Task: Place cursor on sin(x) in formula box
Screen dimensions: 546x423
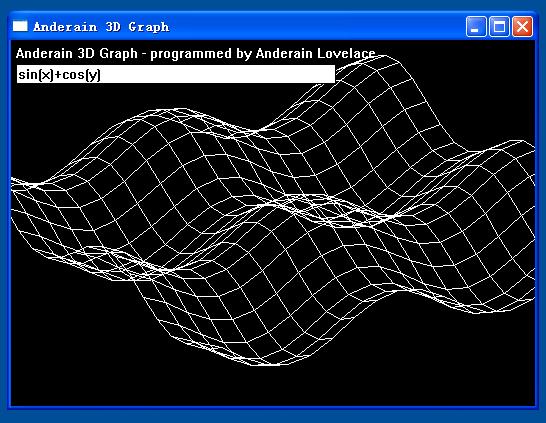Action: pos(36,75)
